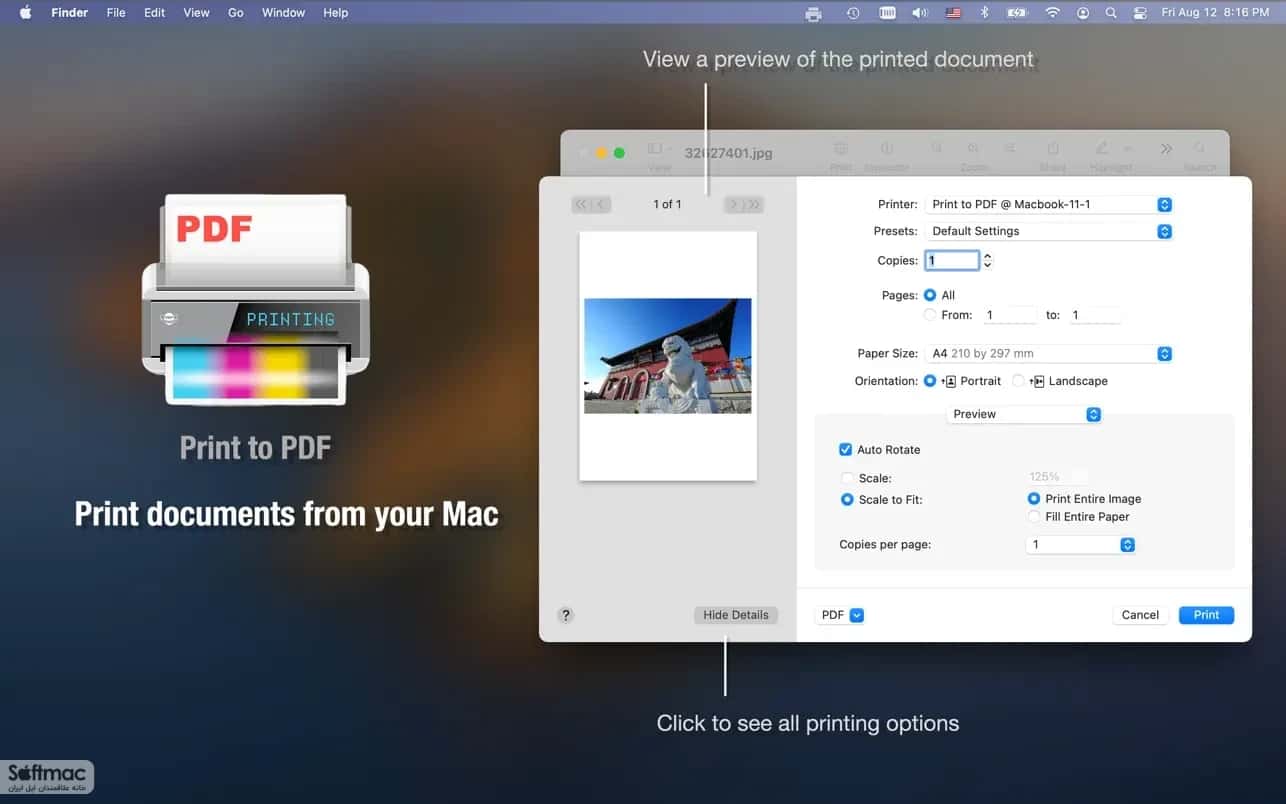The image size is (1286, 804).
Task: Select Fill Entire Paper option
Action: pos(1034,517)
